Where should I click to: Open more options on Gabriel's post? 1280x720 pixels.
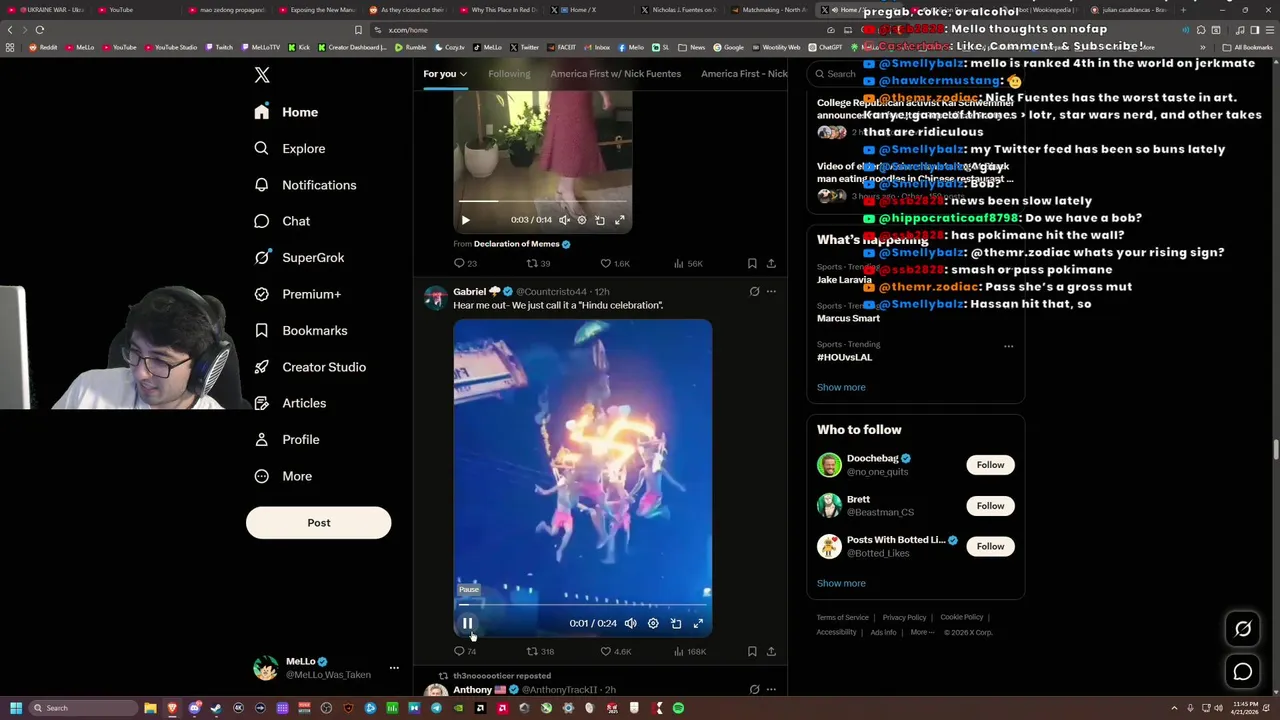(771, 292)
